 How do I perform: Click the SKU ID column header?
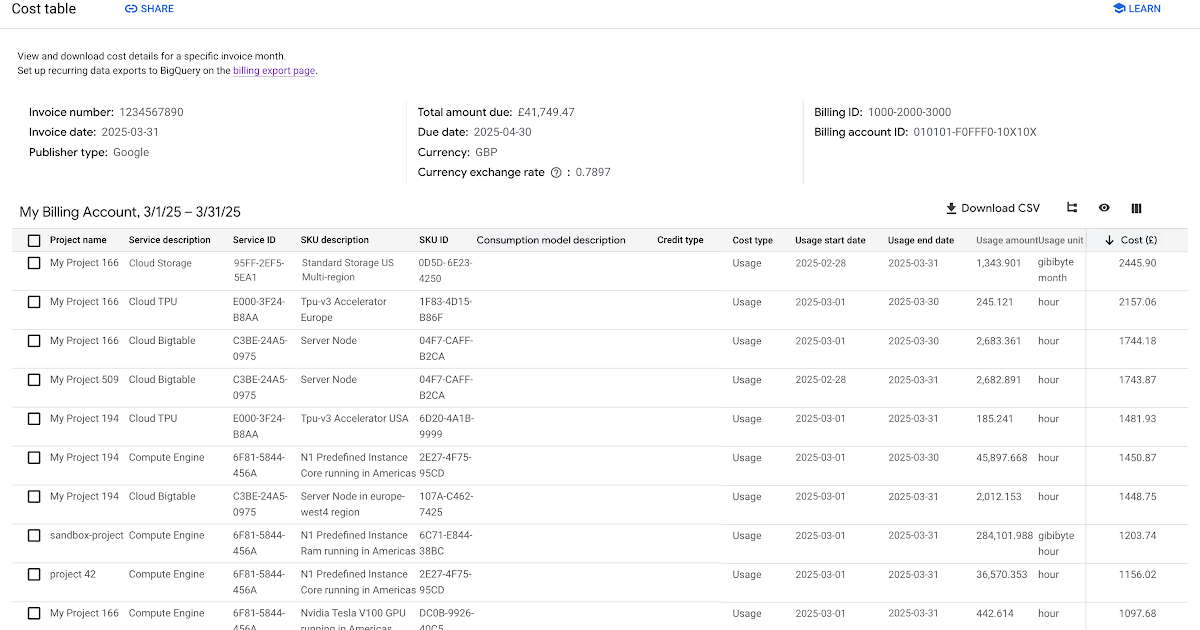click(x=434, y=240)
